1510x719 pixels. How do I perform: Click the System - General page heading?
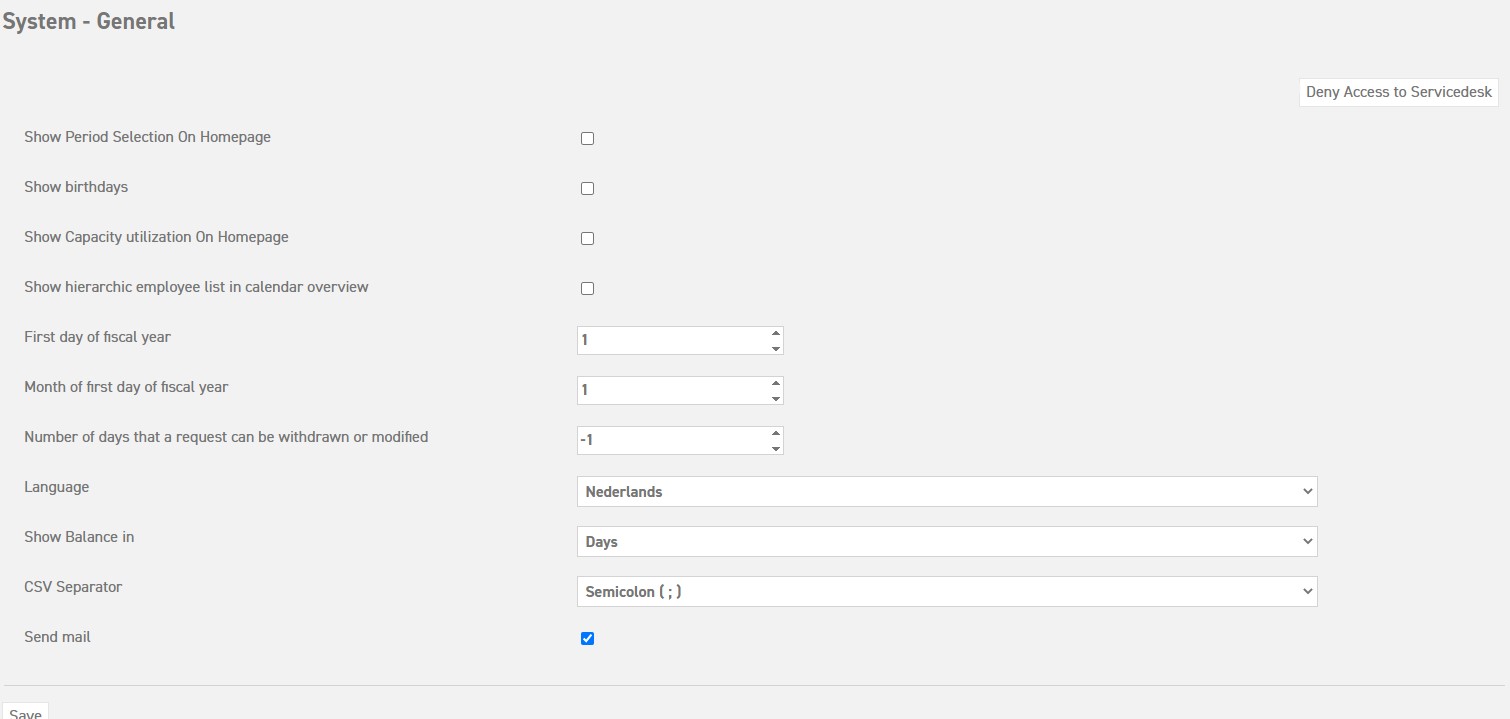pyautogui.click(x=89, y=20)
